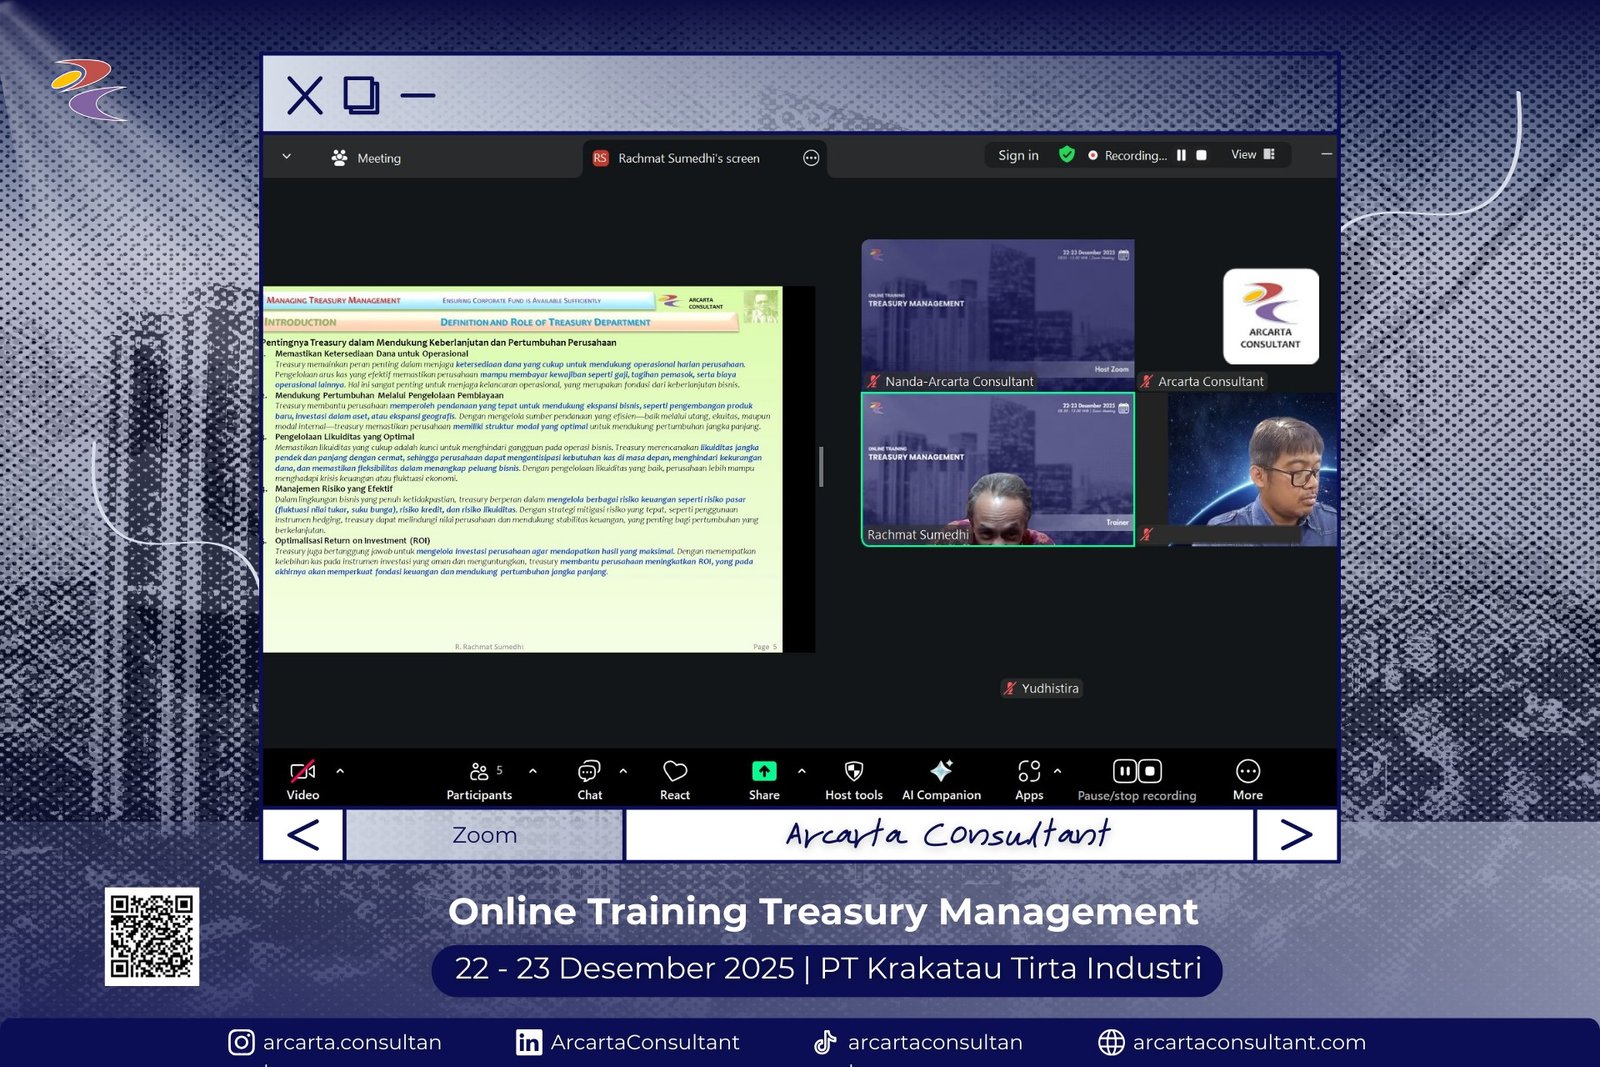The height and width of the screenshot is (1067, 1600).
Task: Select Rachmat Sumedhi's video thumbnail
Action: coord(997,469)
